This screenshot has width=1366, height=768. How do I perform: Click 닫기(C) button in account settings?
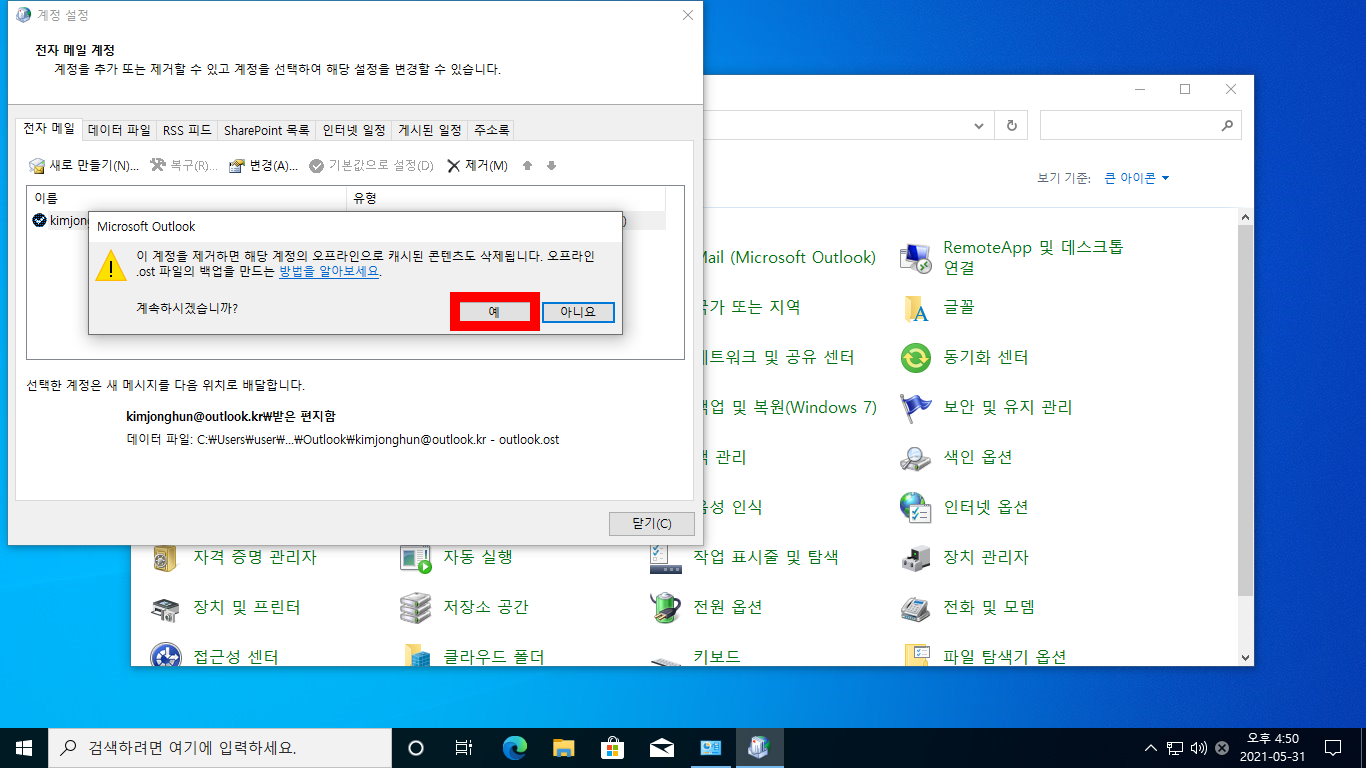(651, 523)
